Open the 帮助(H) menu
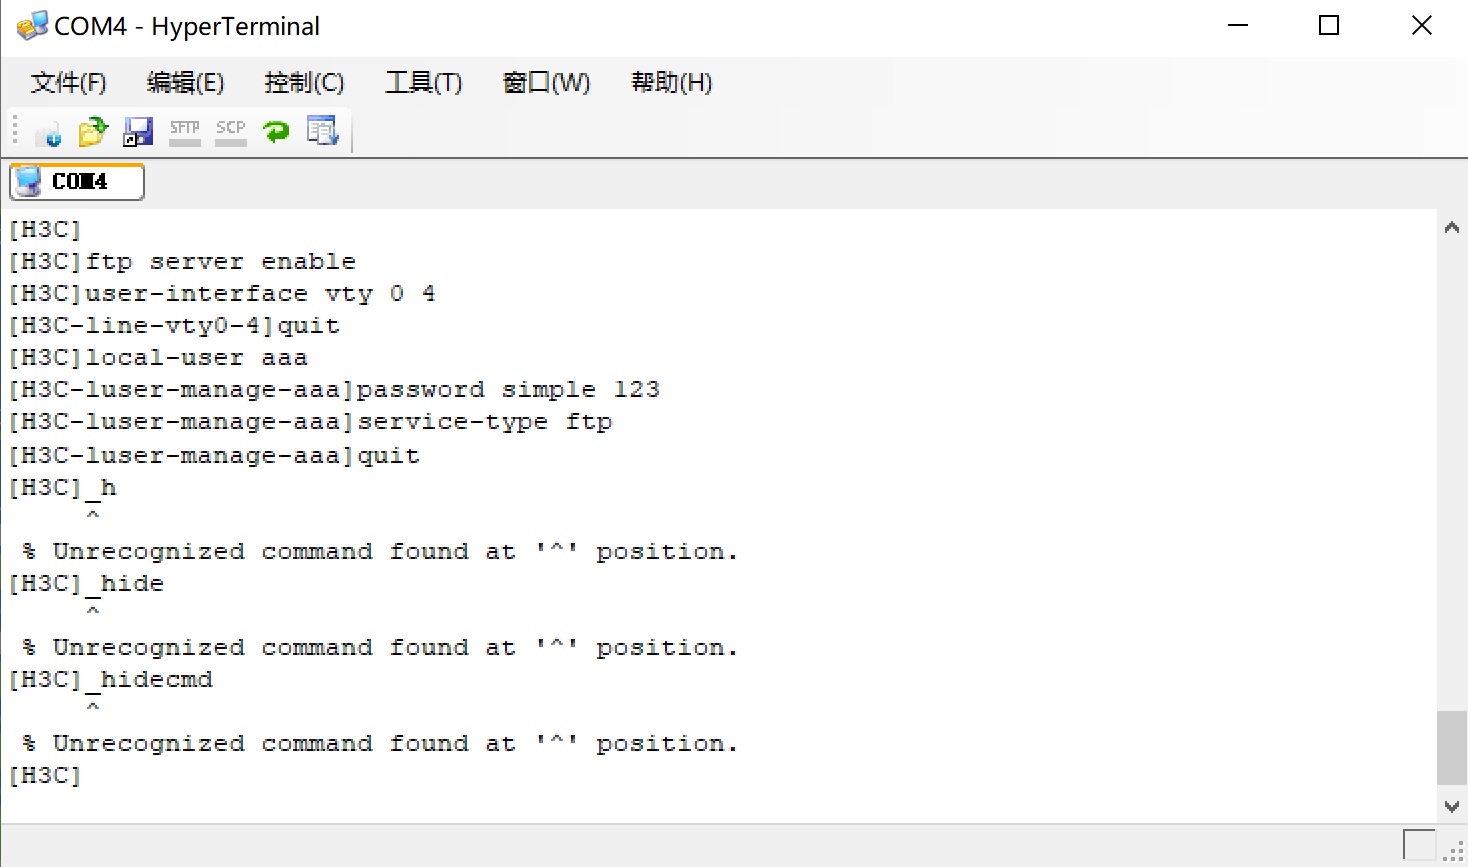This screenshot has width=1468, height=867. point(671,83)
